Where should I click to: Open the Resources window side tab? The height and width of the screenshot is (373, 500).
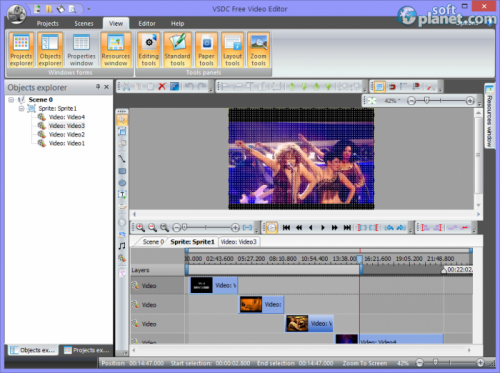(x=489, y=116)
